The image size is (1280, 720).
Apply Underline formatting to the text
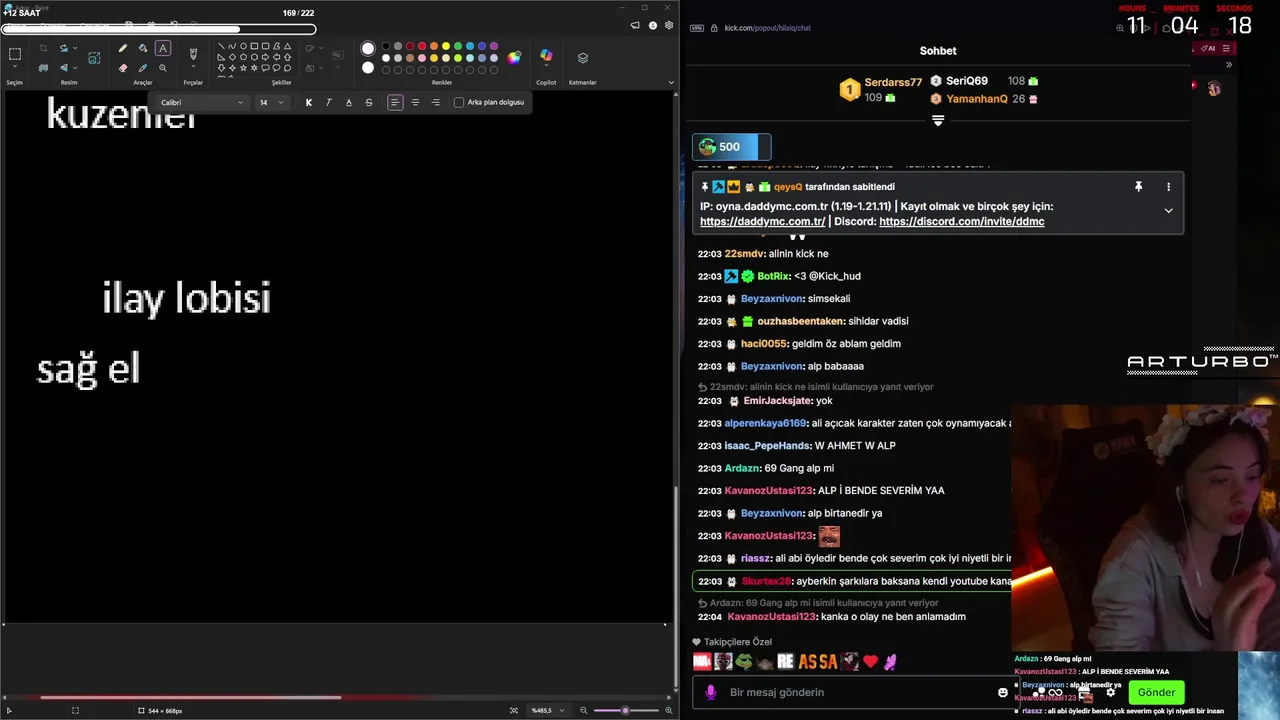[x=349, y=102]
